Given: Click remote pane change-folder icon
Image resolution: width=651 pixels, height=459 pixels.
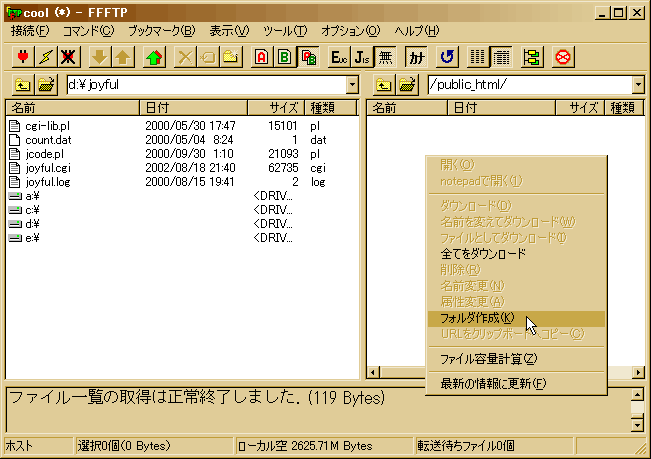Looking at the screenshot, I should [x=406, y=86].
